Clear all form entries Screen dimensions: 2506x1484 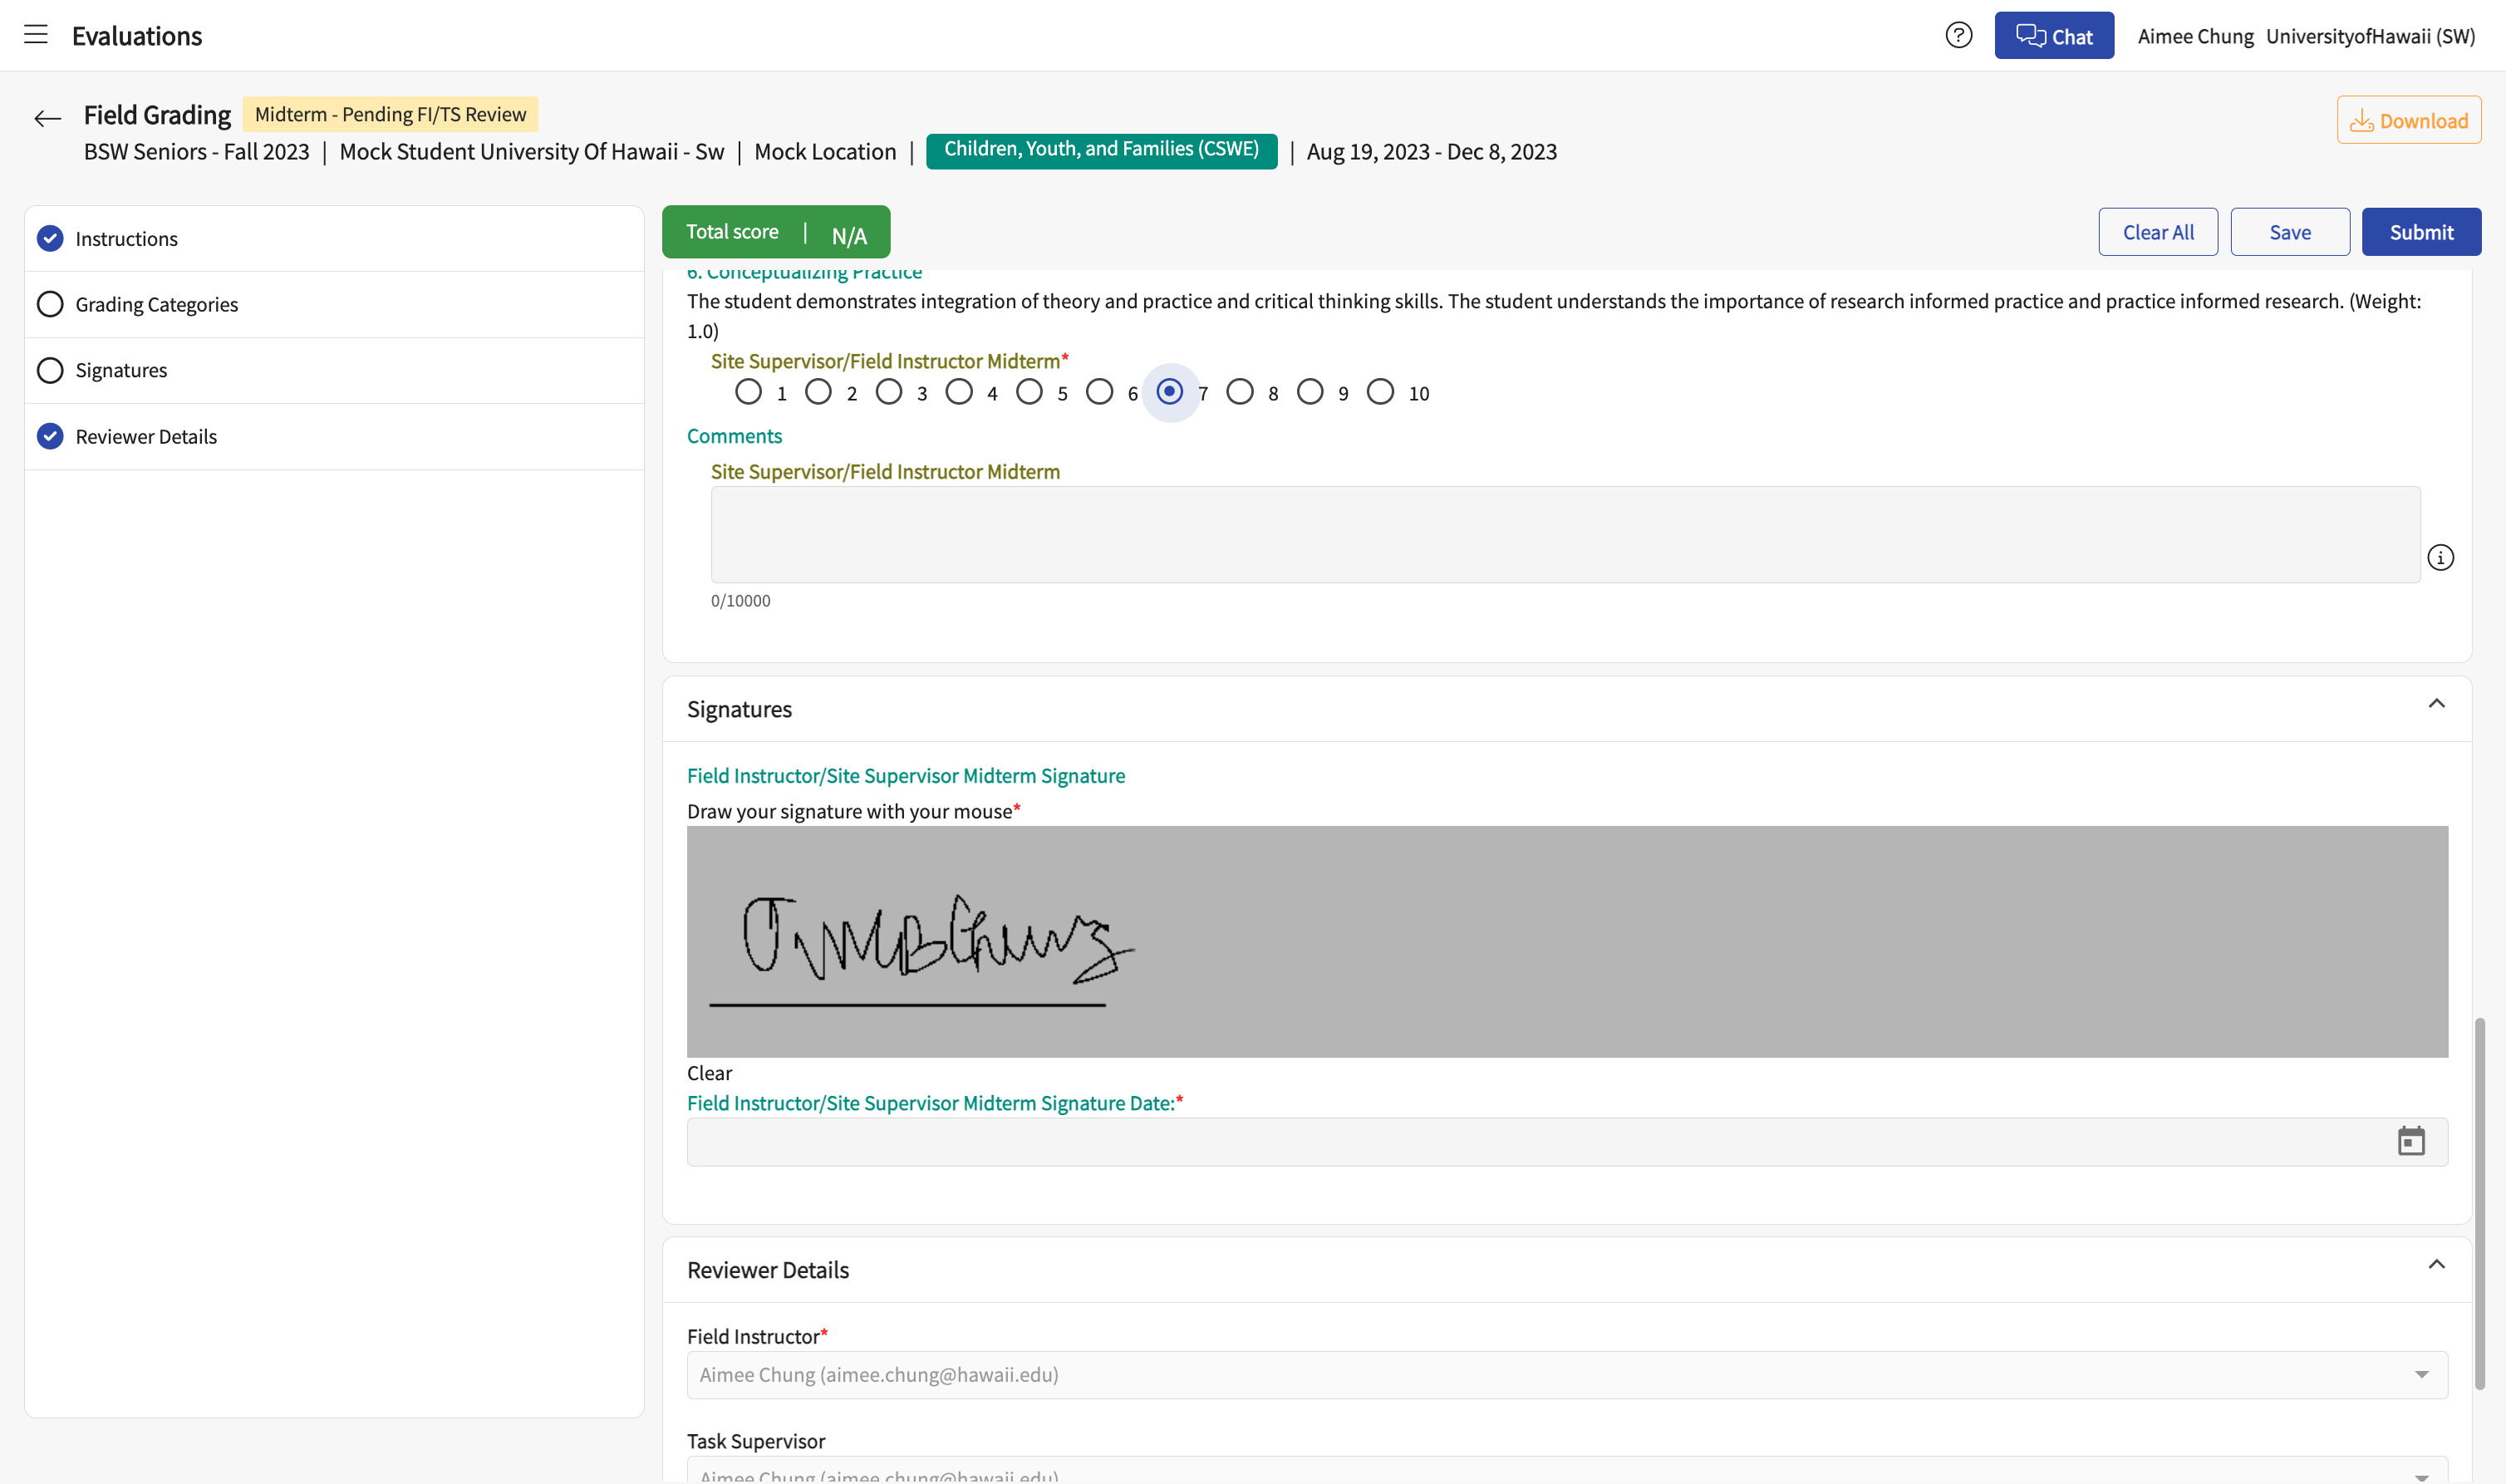2157,232
